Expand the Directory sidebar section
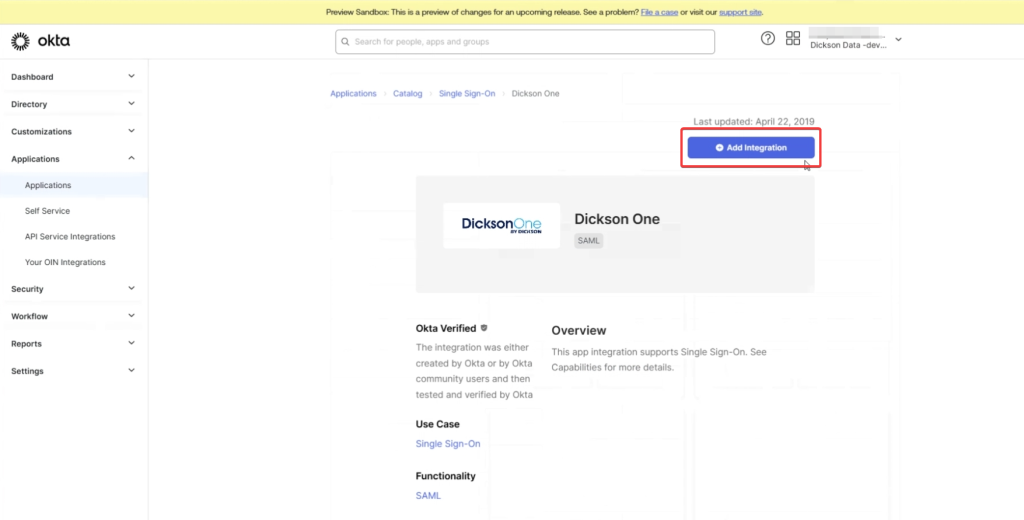Viewport: 1024px width, 520px height. click(73, 104)
